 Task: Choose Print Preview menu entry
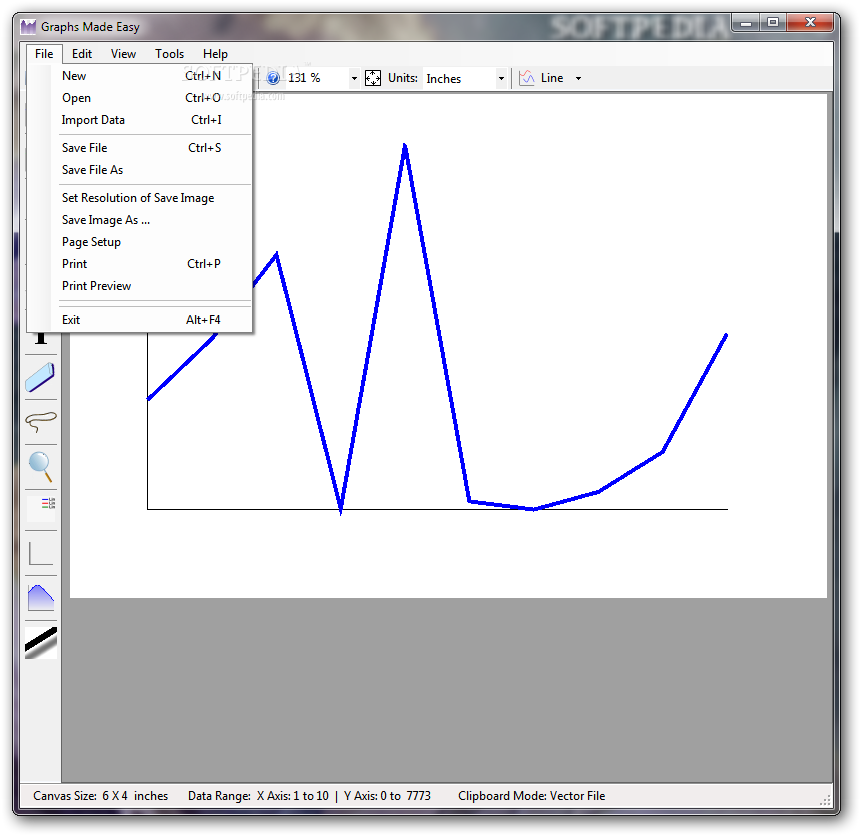141,286
